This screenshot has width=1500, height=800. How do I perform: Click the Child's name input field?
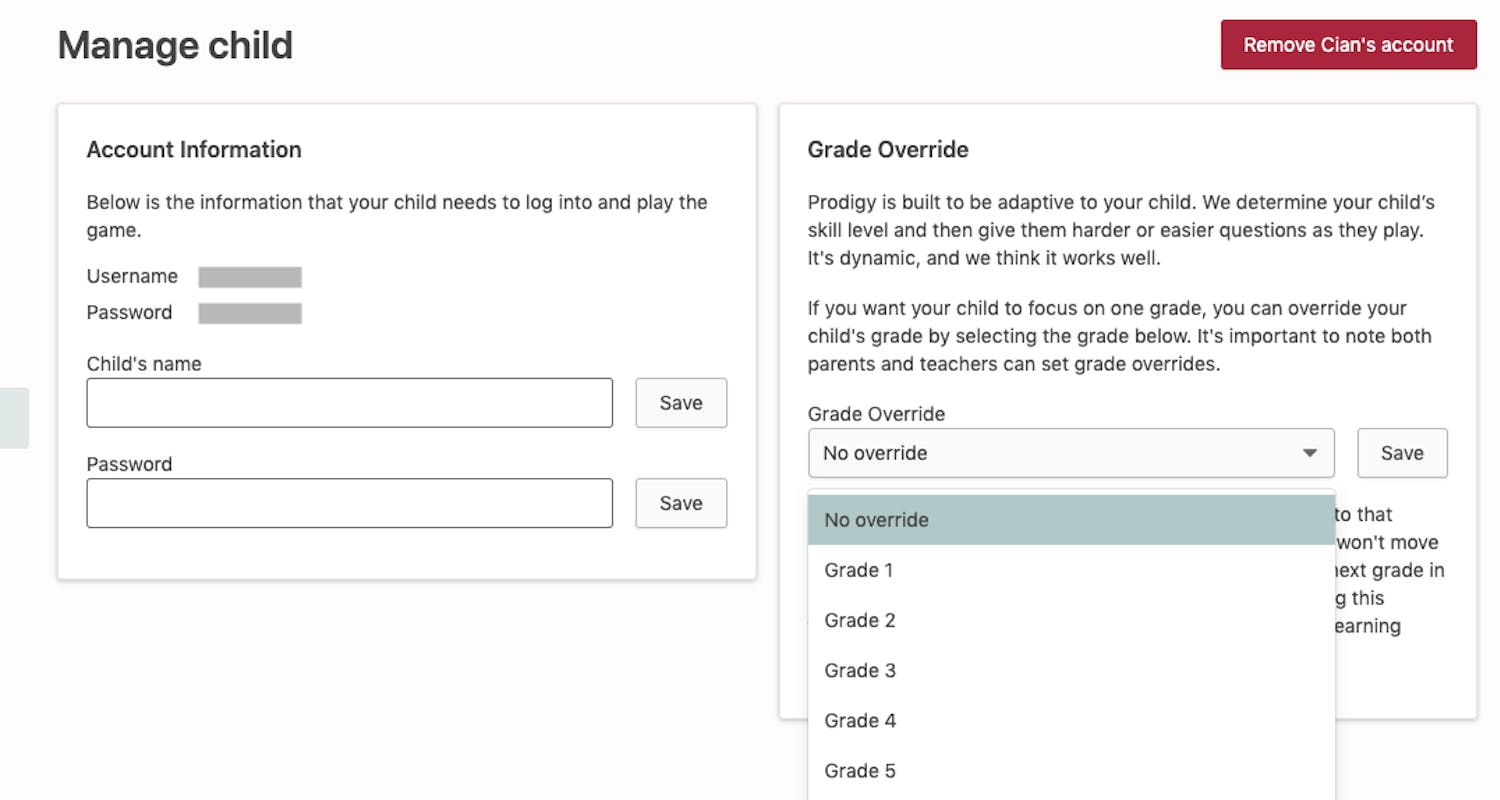pos(350,402)
